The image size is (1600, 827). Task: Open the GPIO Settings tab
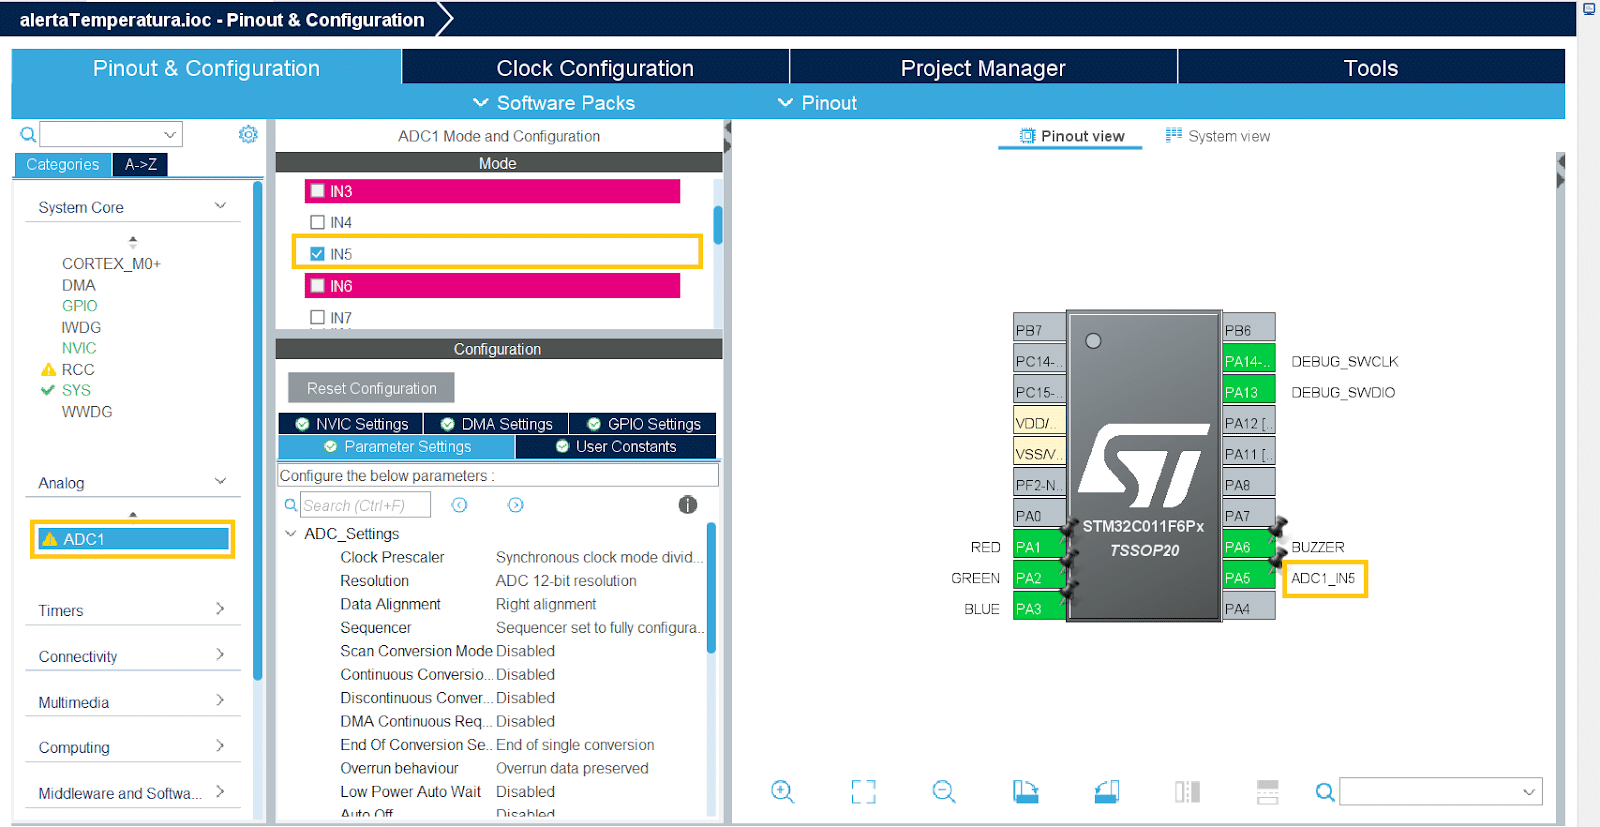coord(643,424)
